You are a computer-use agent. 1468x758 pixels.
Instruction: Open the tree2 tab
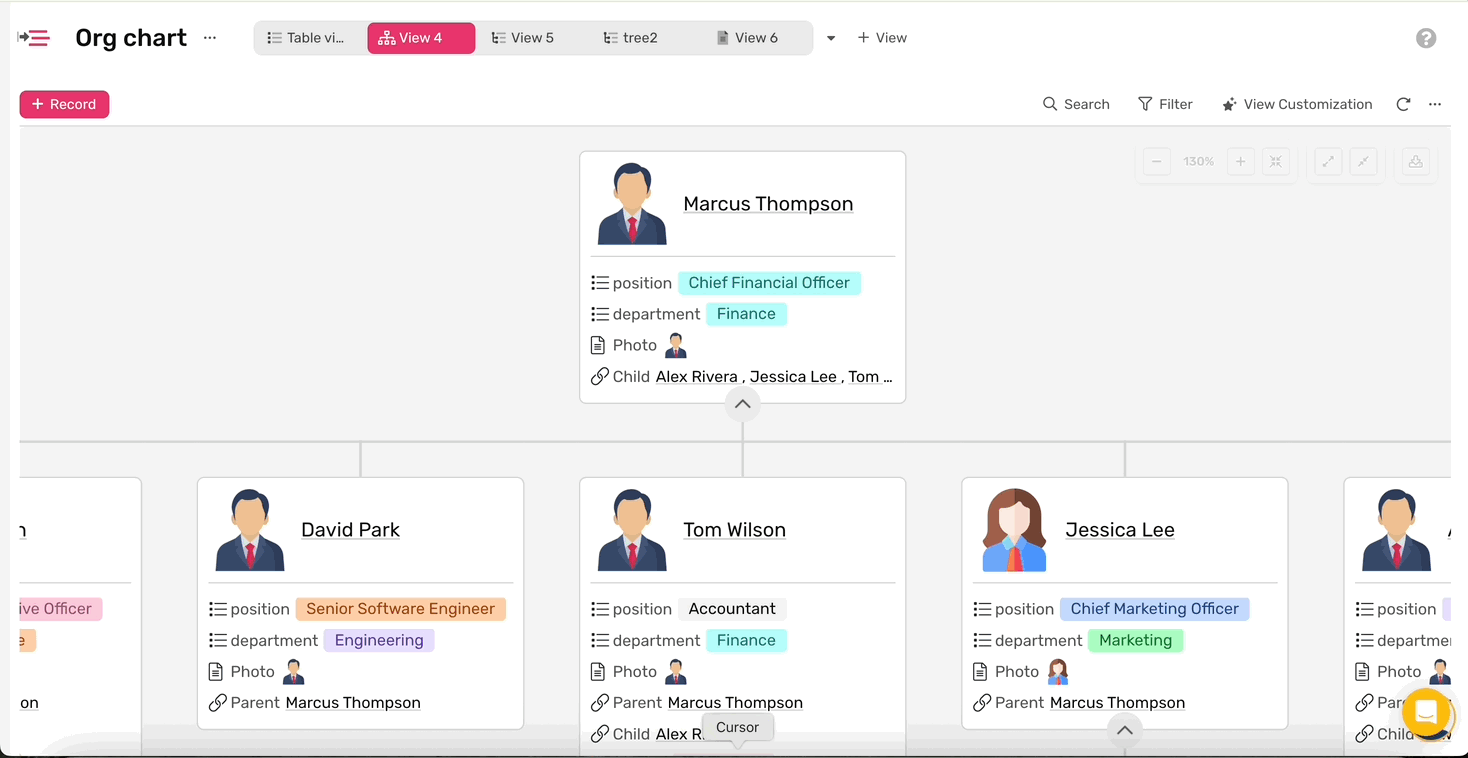click(x=633, y=38)
